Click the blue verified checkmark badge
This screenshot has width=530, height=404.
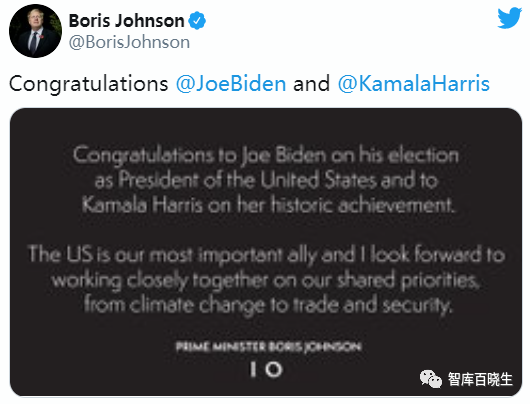[197, 21]
